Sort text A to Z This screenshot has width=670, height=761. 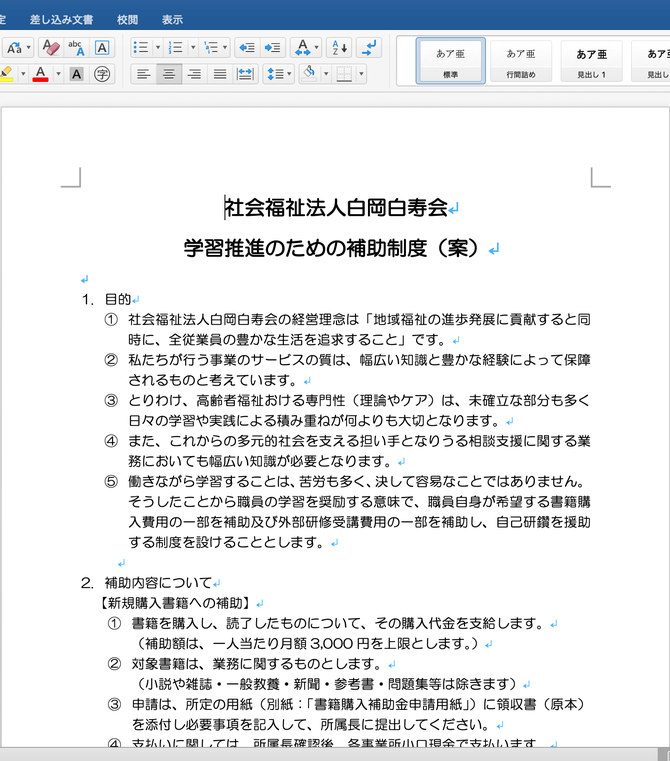coord(339,48)
